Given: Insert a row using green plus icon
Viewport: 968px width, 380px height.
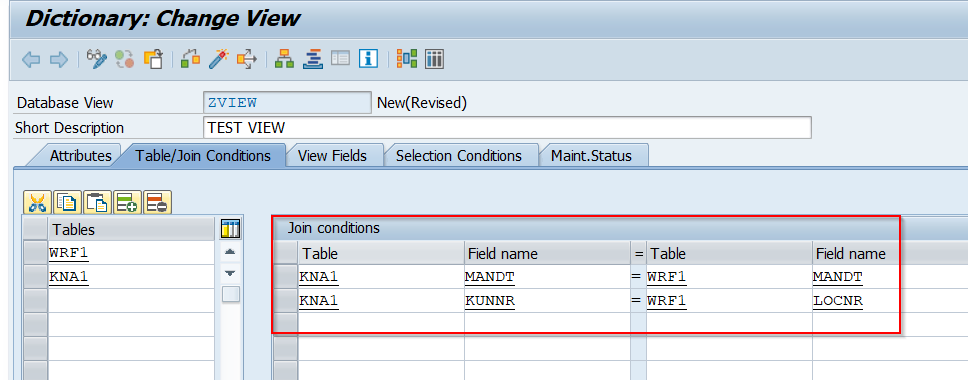Looking at the screenshot, I should [128, 202].
